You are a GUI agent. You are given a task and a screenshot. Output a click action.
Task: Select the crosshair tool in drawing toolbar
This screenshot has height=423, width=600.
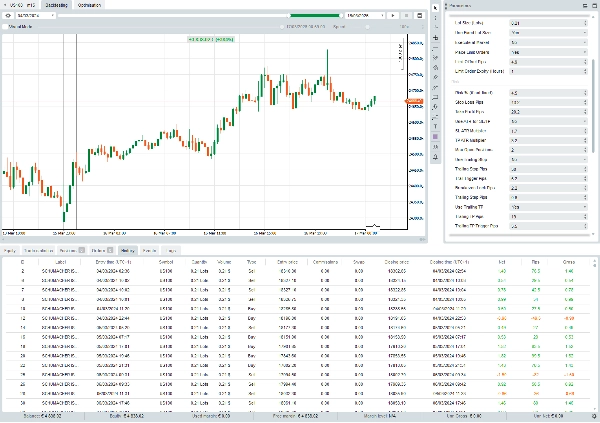(x=435, y=37)
